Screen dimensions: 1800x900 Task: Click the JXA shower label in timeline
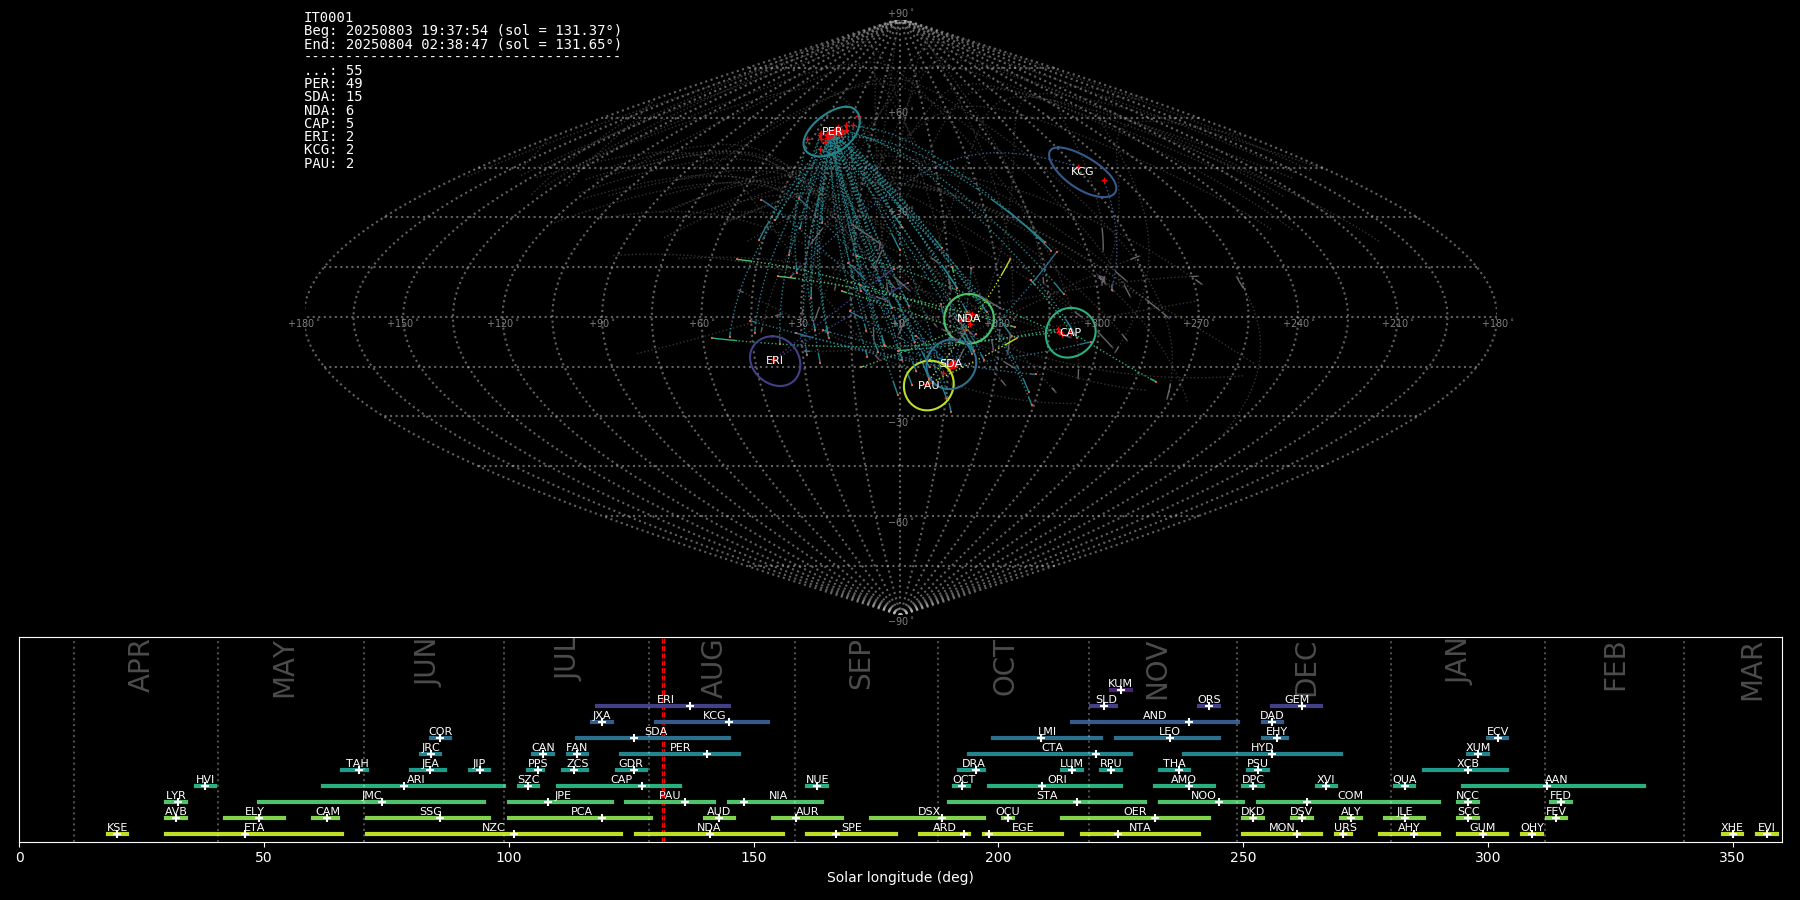click(601, 716)
